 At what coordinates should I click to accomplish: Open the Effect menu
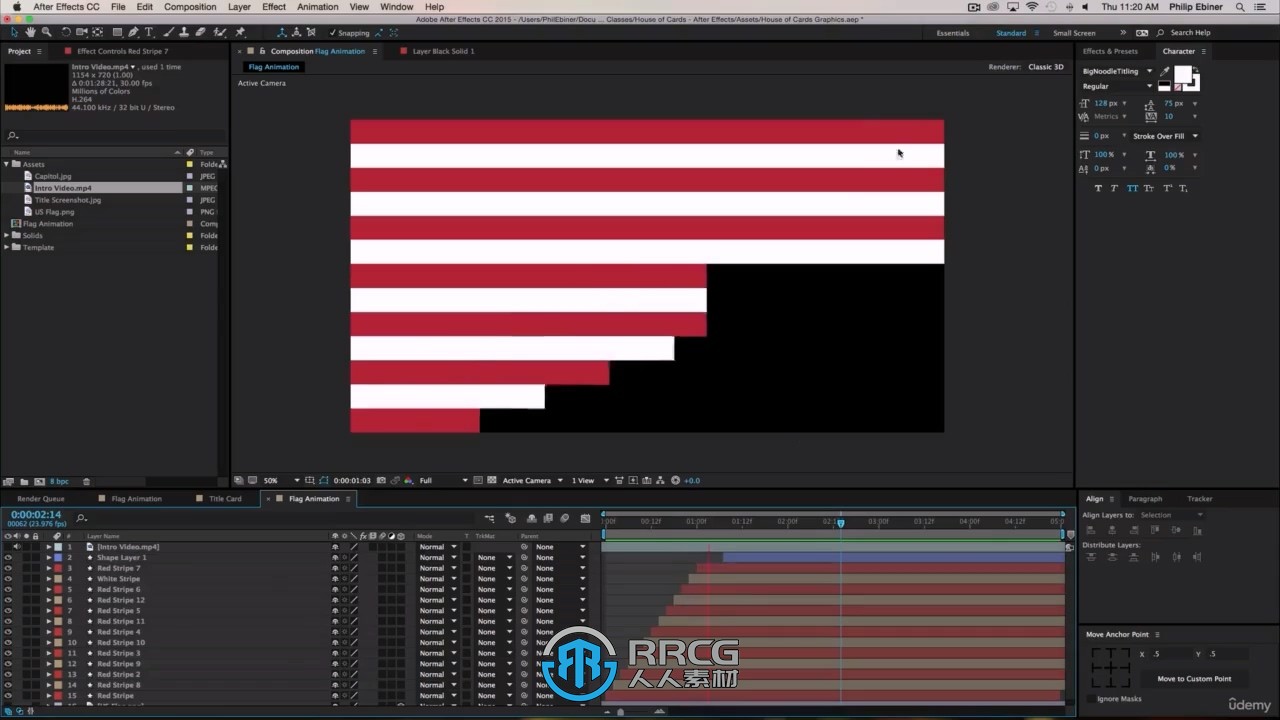274,7
